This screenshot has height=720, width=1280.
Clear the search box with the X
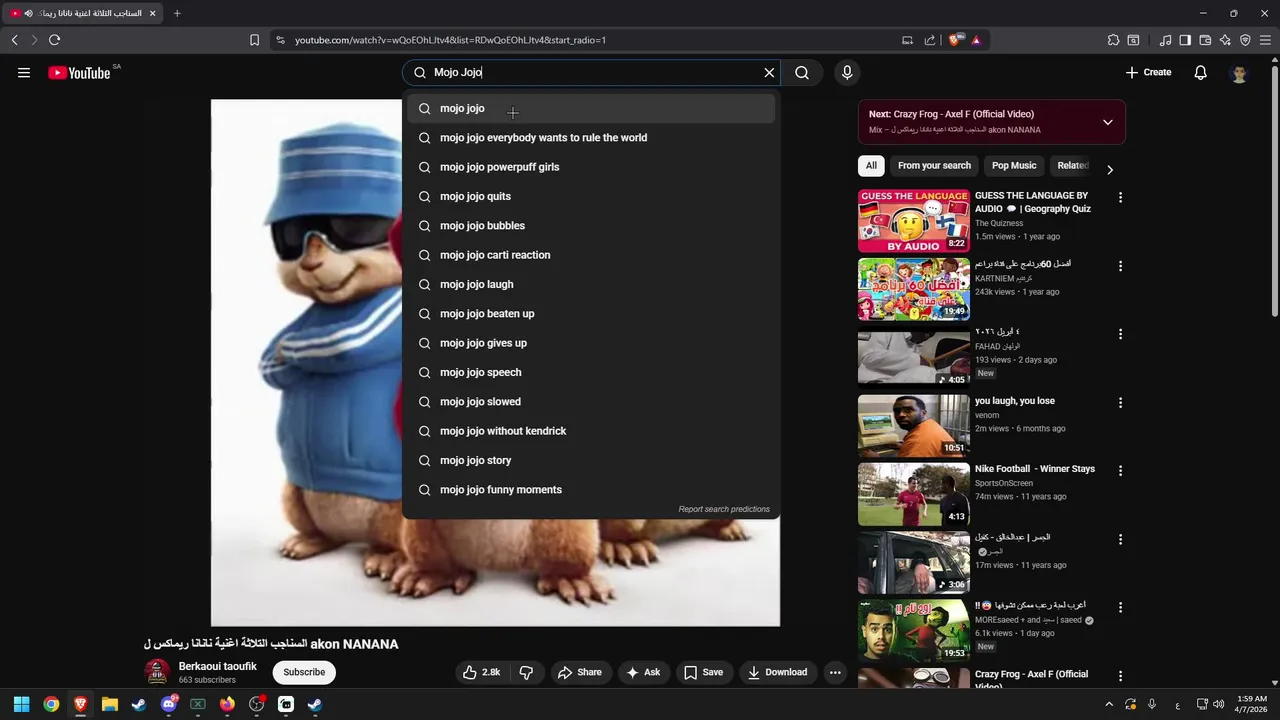point(769,72)
